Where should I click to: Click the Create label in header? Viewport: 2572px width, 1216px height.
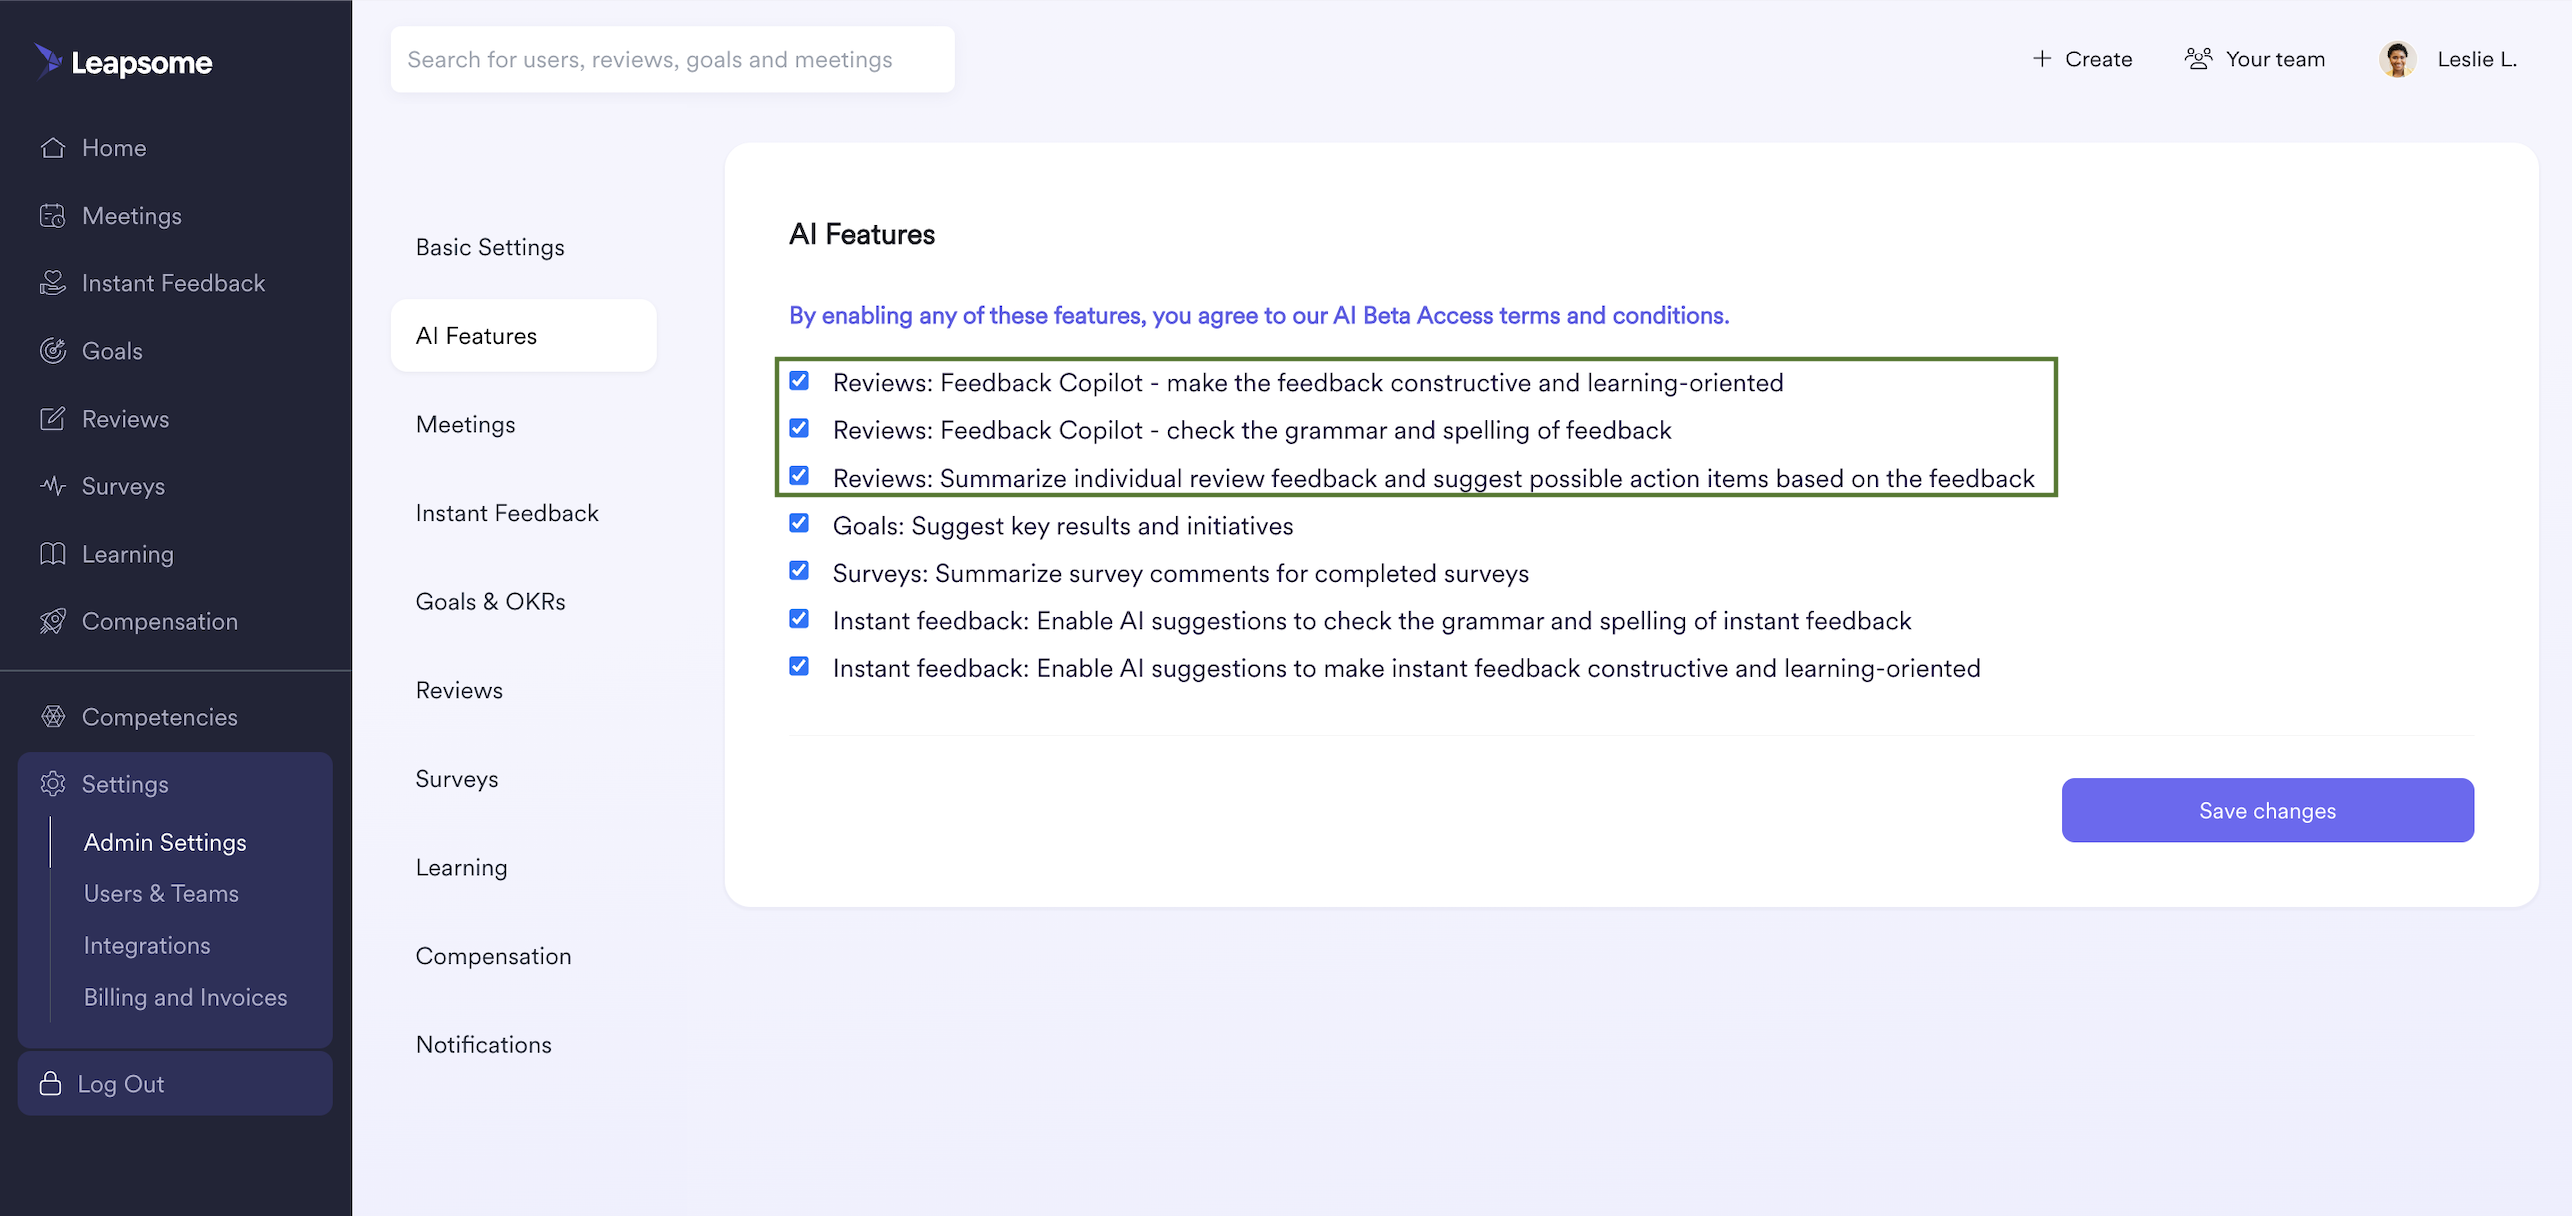[2099, 59]
